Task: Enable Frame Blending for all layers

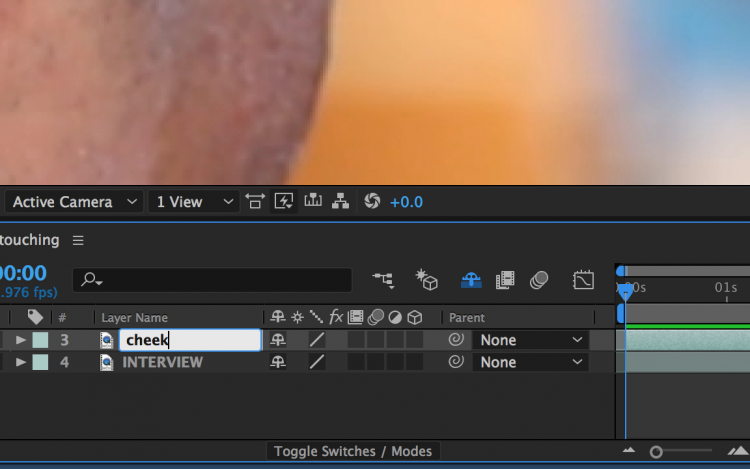Action: click(x=505, y=280)
